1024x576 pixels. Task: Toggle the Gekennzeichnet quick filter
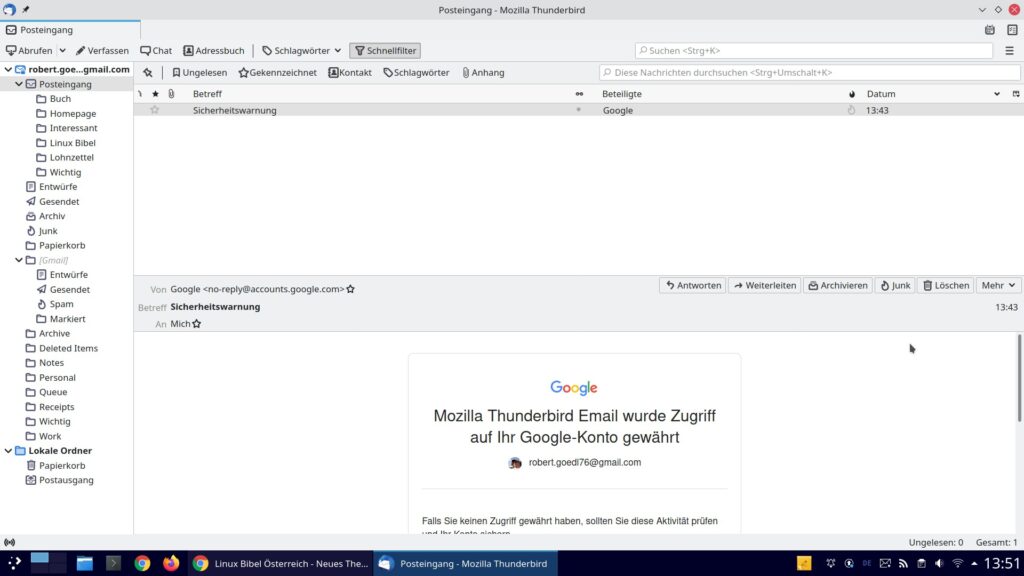tap(278, 72)
